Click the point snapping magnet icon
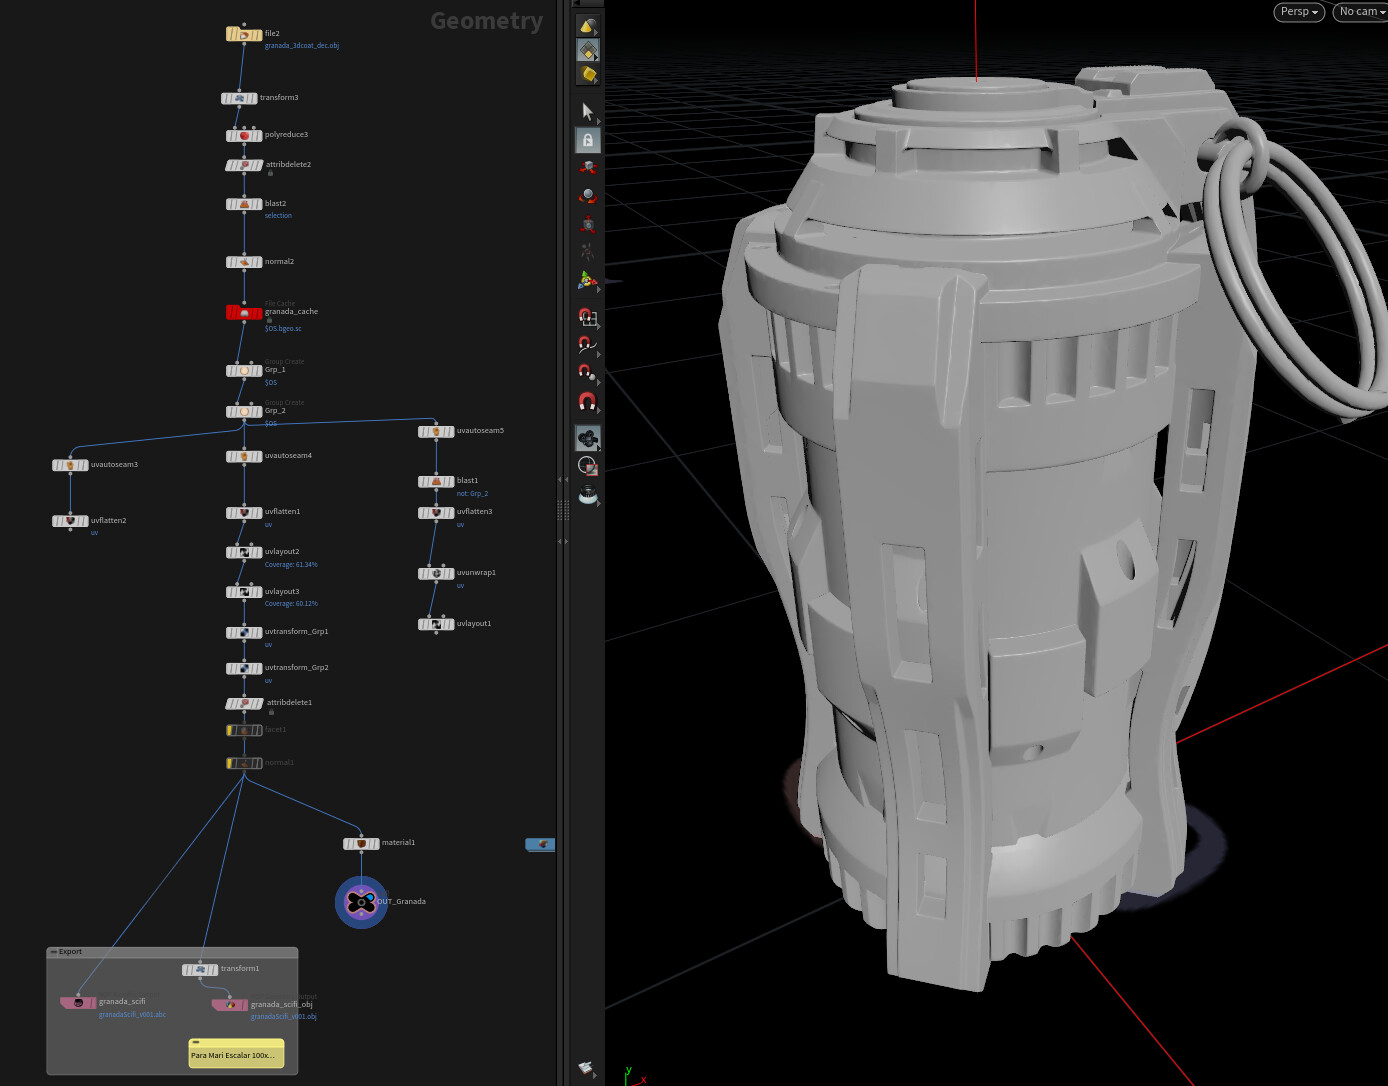Image resolution: width=1388 pixels, height=1086 pixels. click(587, 374)
